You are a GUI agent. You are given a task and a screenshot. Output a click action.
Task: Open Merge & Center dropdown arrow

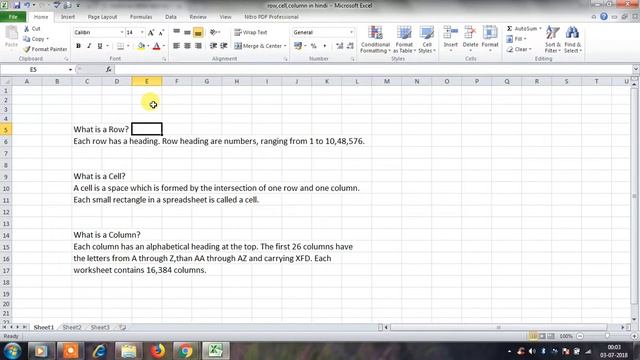(285, 46)
